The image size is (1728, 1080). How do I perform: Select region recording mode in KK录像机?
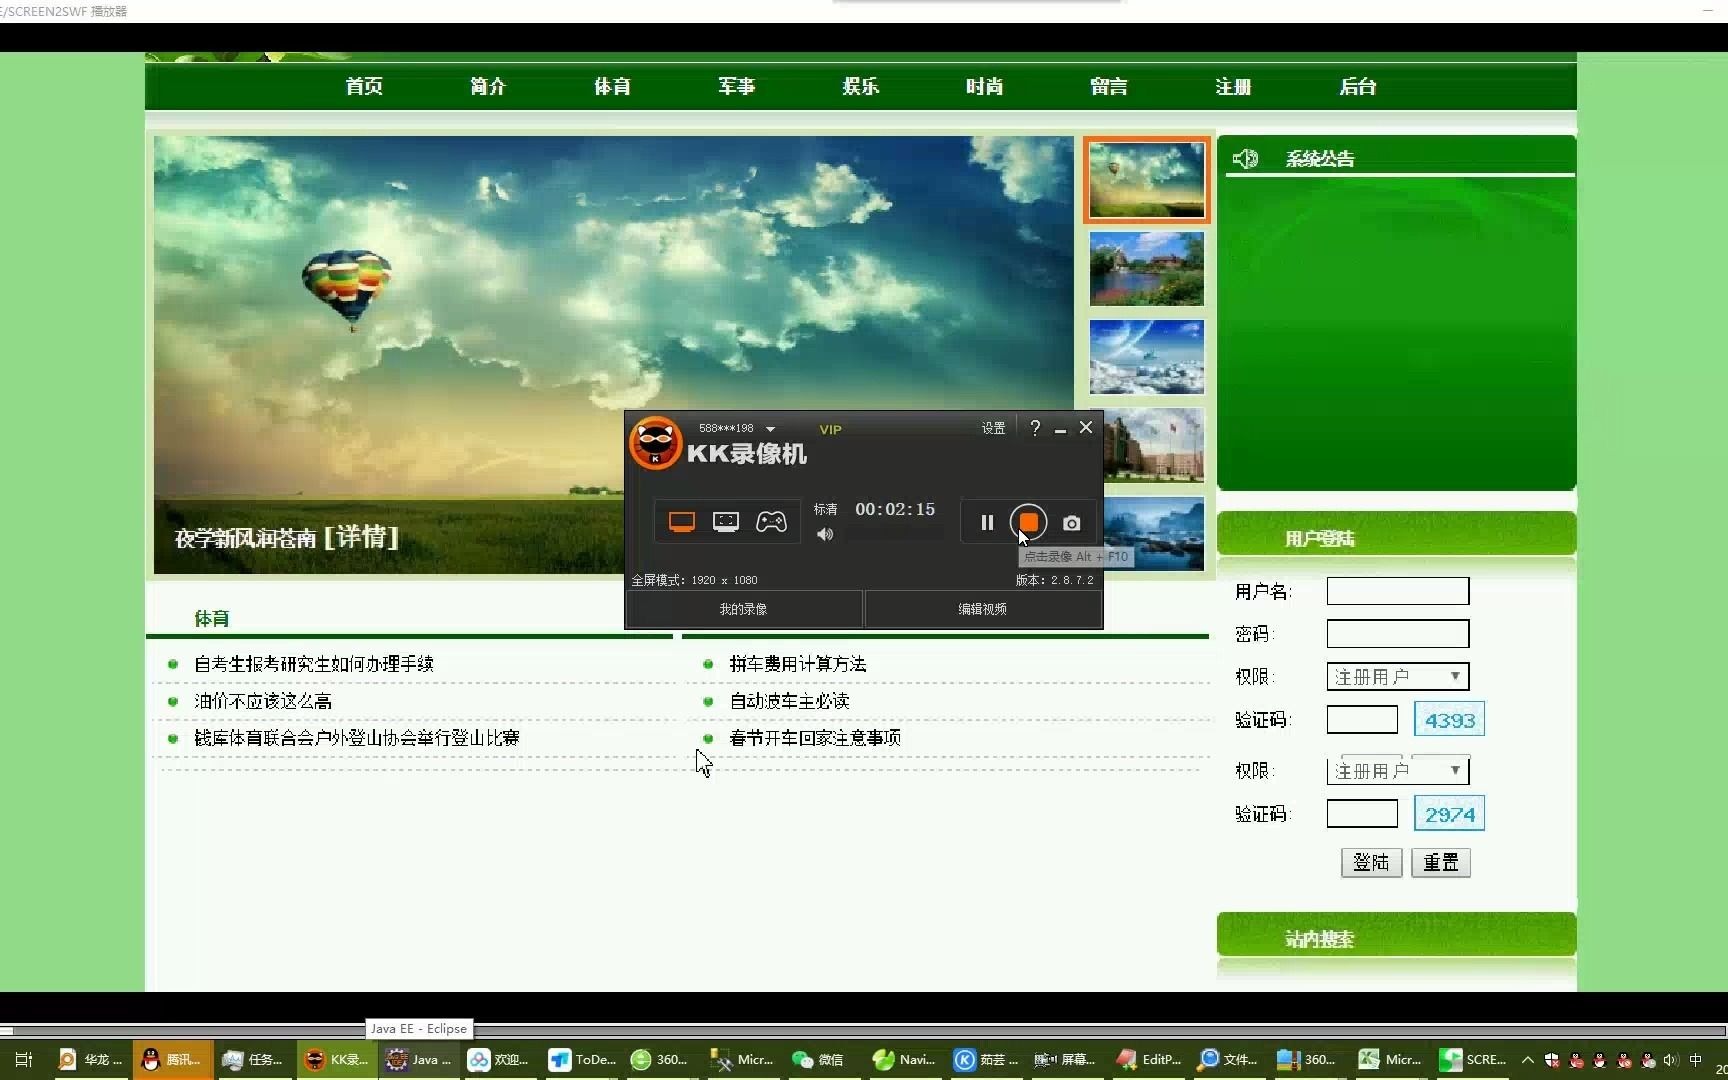click(x=726, y=522)
